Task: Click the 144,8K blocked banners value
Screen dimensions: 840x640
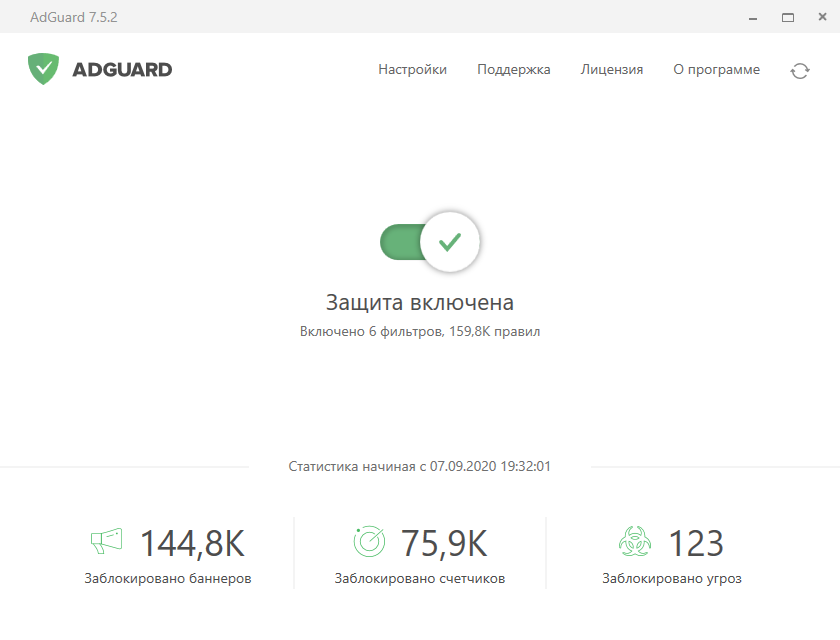Action: (192, 544)
